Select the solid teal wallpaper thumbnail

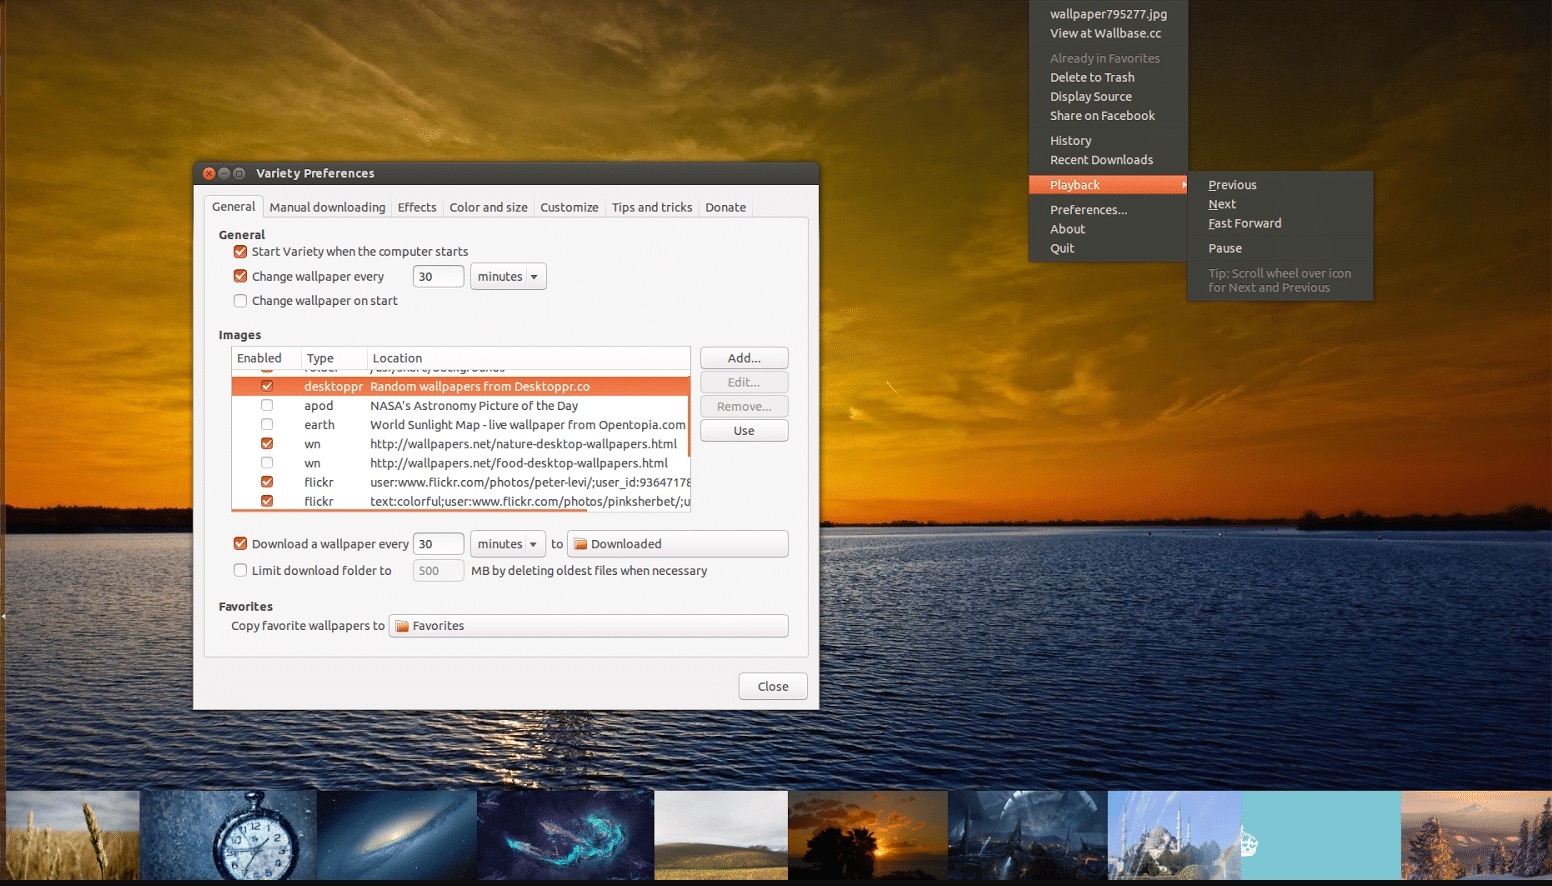tap(1321, 835)
